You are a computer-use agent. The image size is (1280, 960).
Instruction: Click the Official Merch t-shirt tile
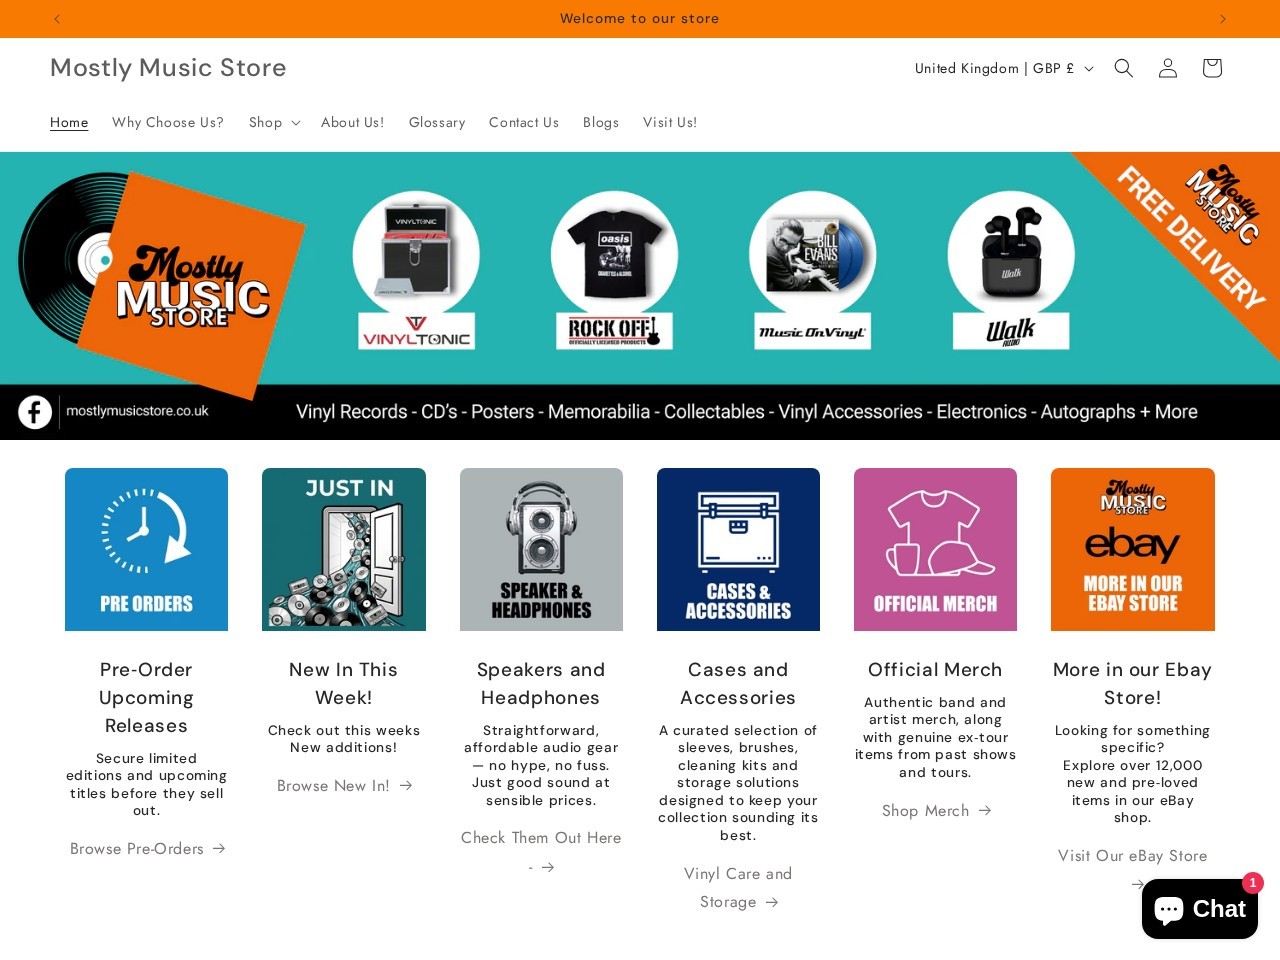[x=935, y=549]
